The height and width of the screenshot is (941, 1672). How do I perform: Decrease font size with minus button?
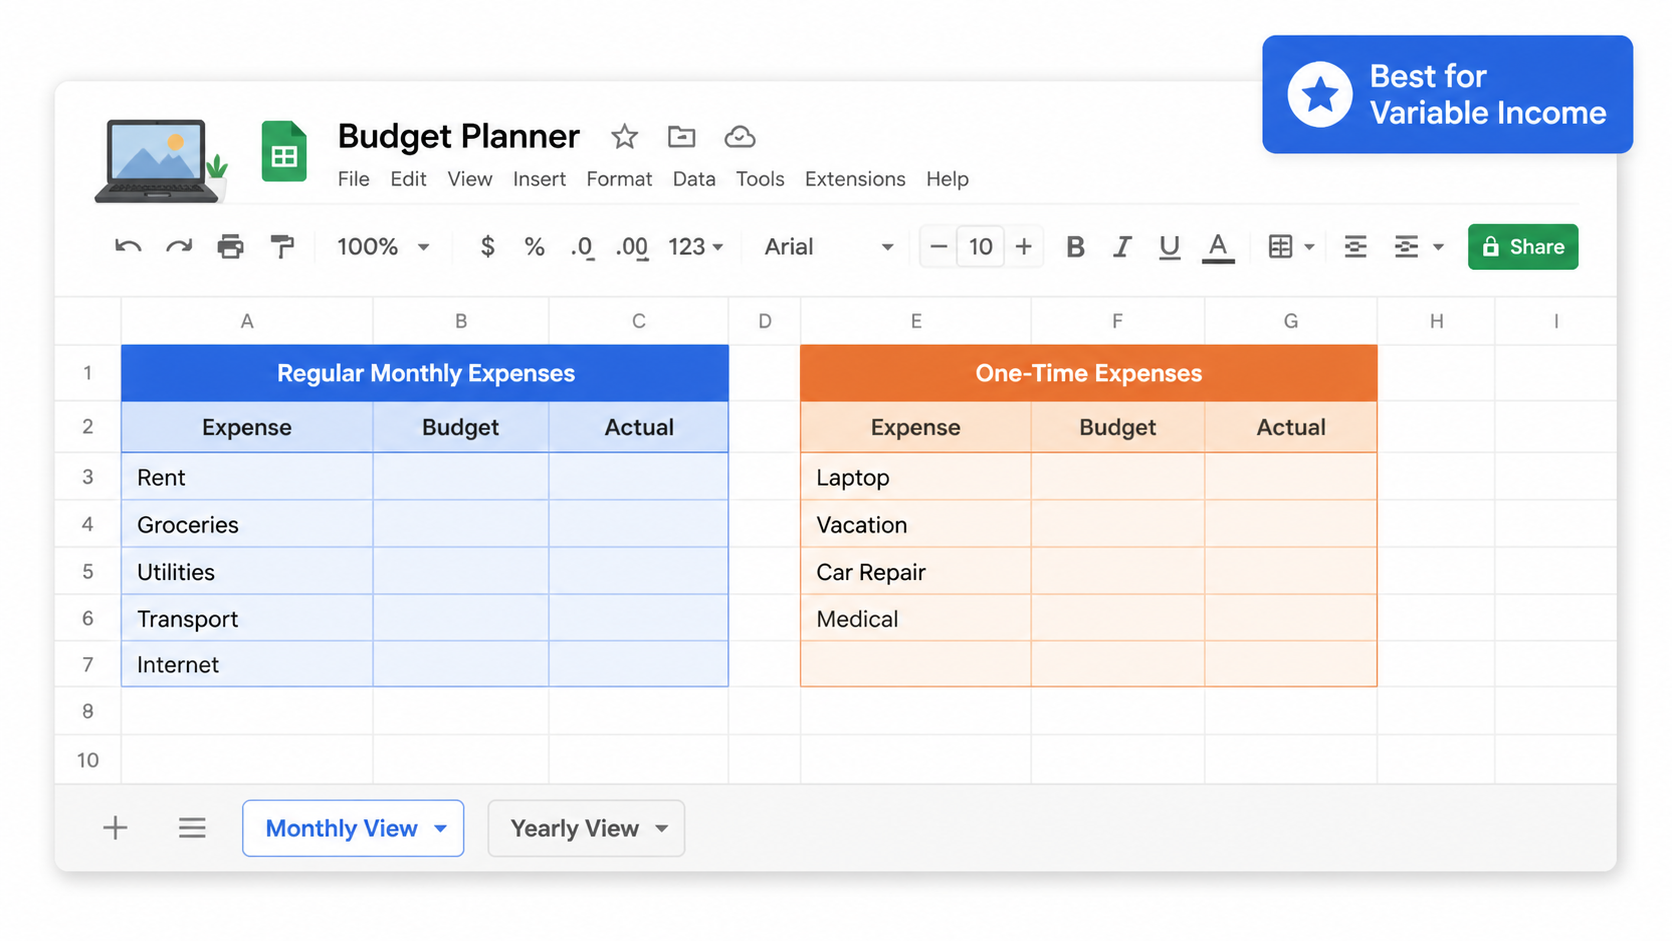938,246
